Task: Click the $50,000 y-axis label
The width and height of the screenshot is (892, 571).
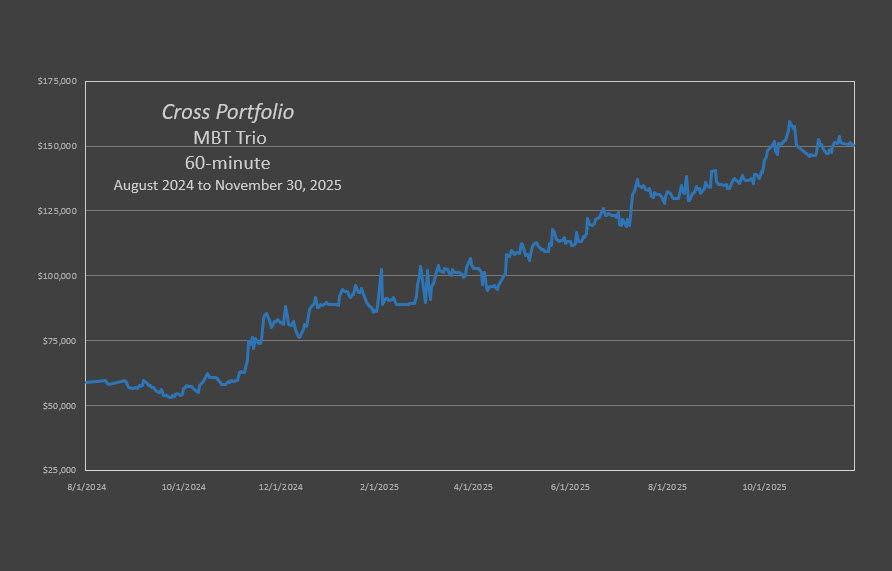Action: [x=61, y=406]
